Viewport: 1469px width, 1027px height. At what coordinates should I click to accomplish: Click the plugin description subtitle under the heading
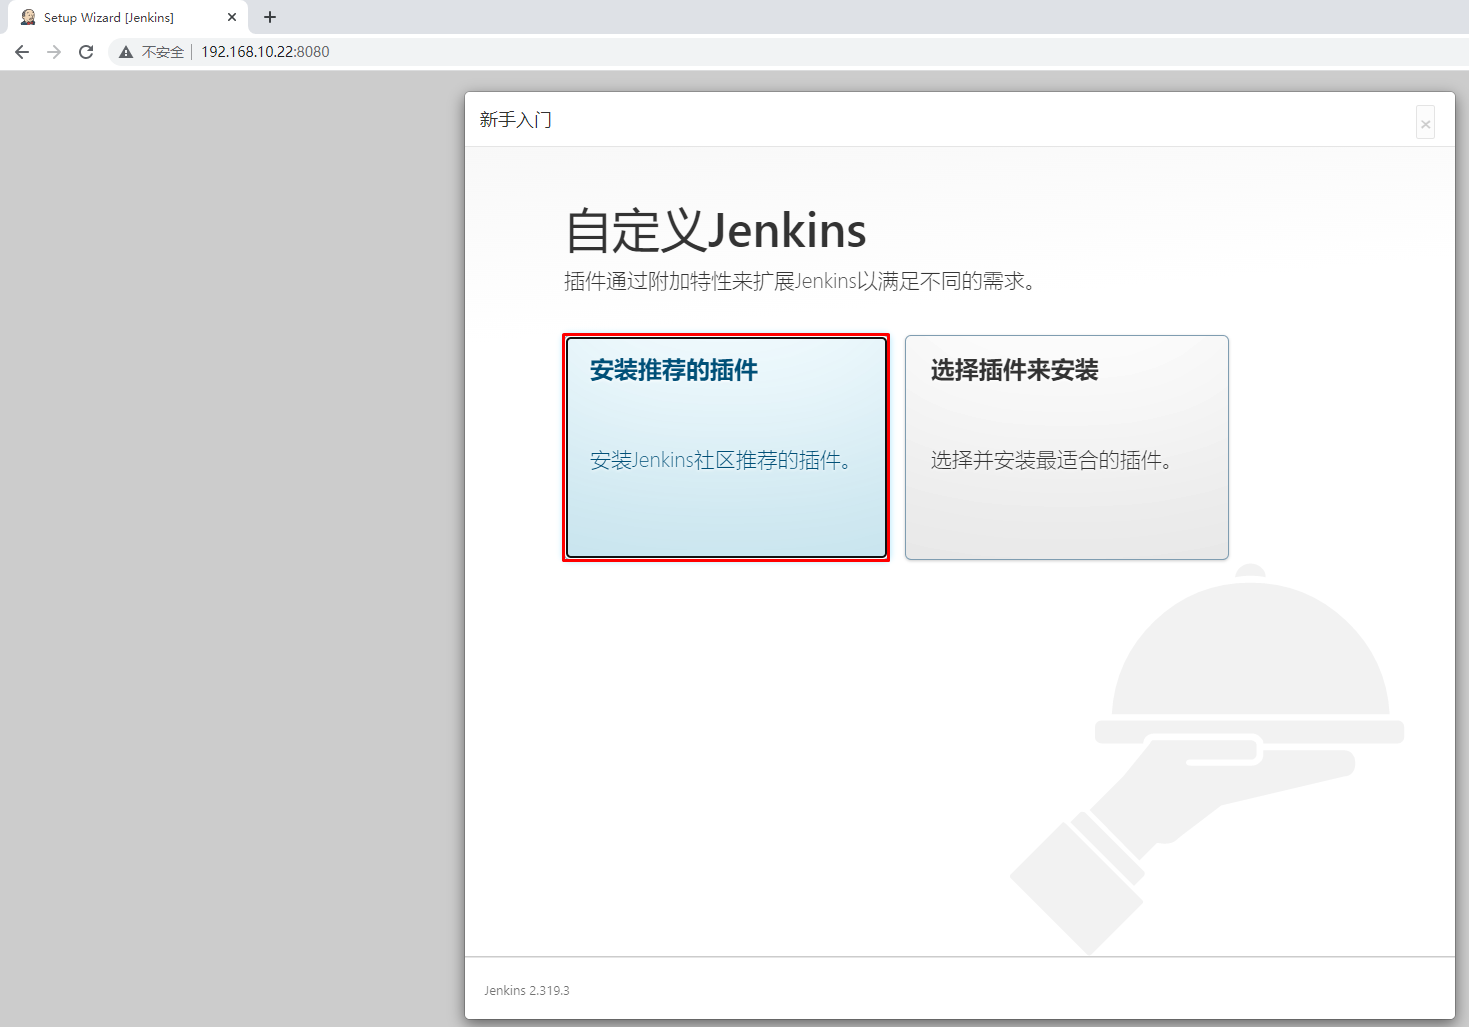(x=800, y=281)
